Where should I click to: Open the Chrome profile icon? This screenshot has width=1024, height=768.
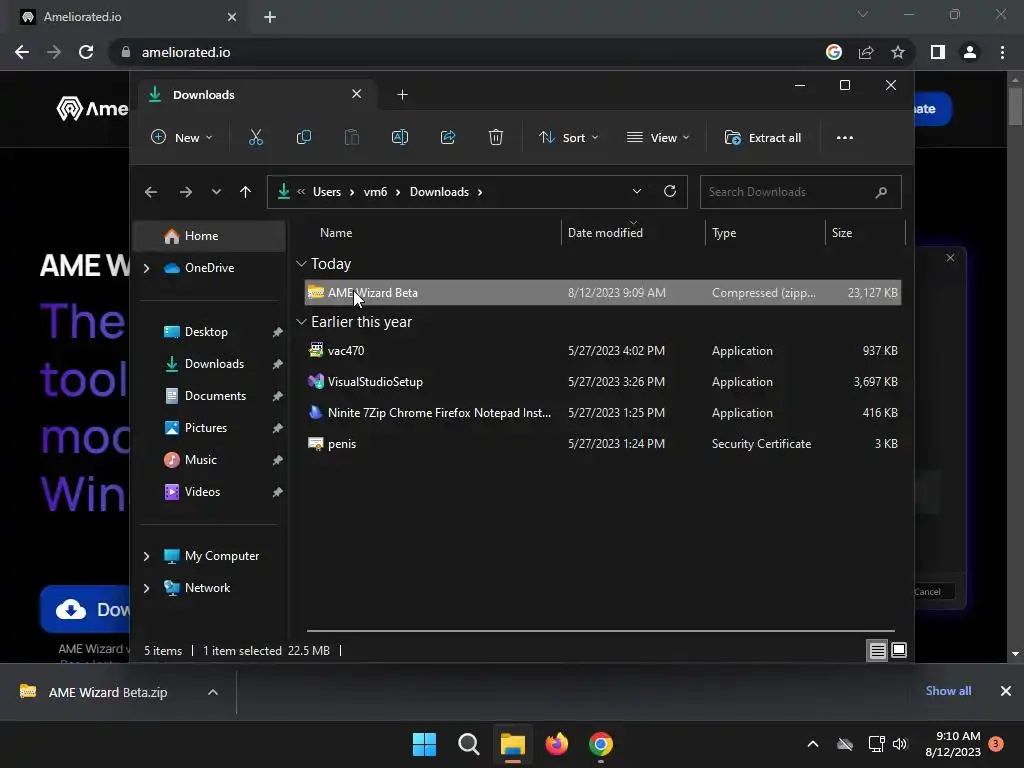970,52
